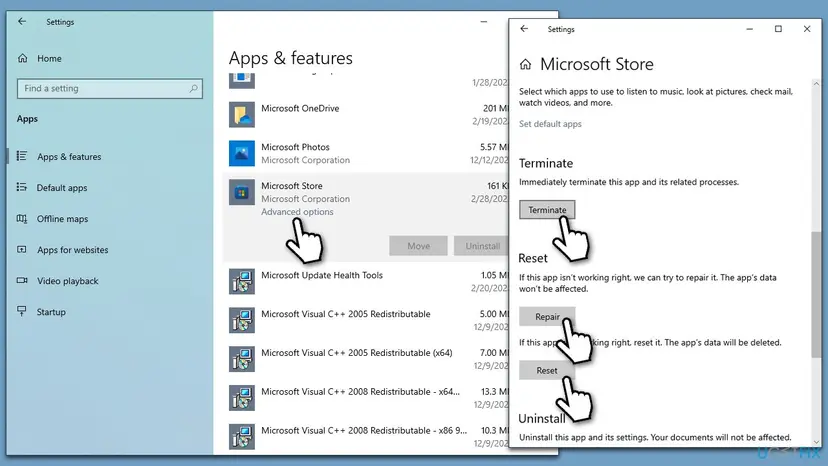Select the Microsoft Photos entry name
Viewport: 828px width, 466px height.
[295, 147]
